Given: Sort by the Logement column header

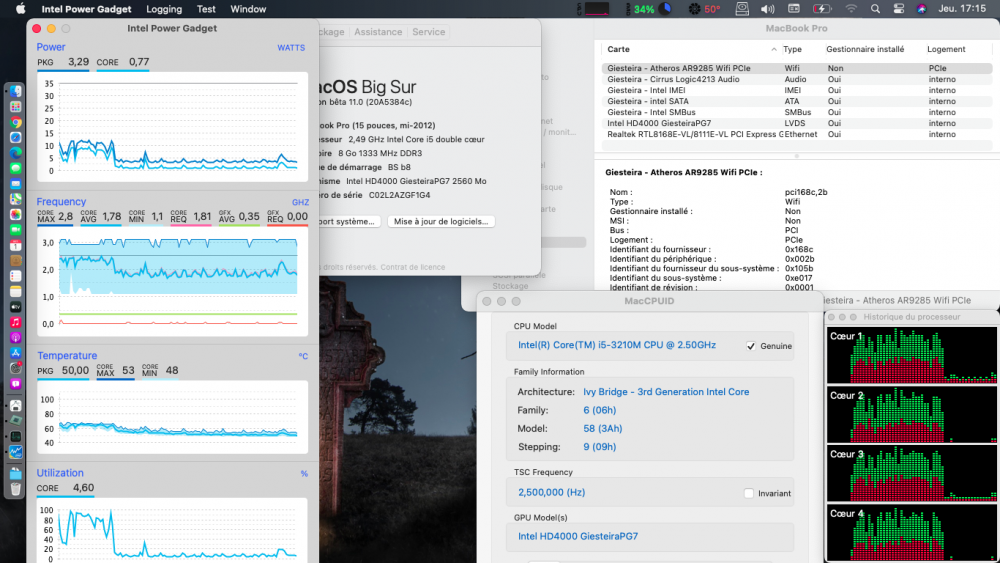Looking at the screenshot, I should (946, 49).
